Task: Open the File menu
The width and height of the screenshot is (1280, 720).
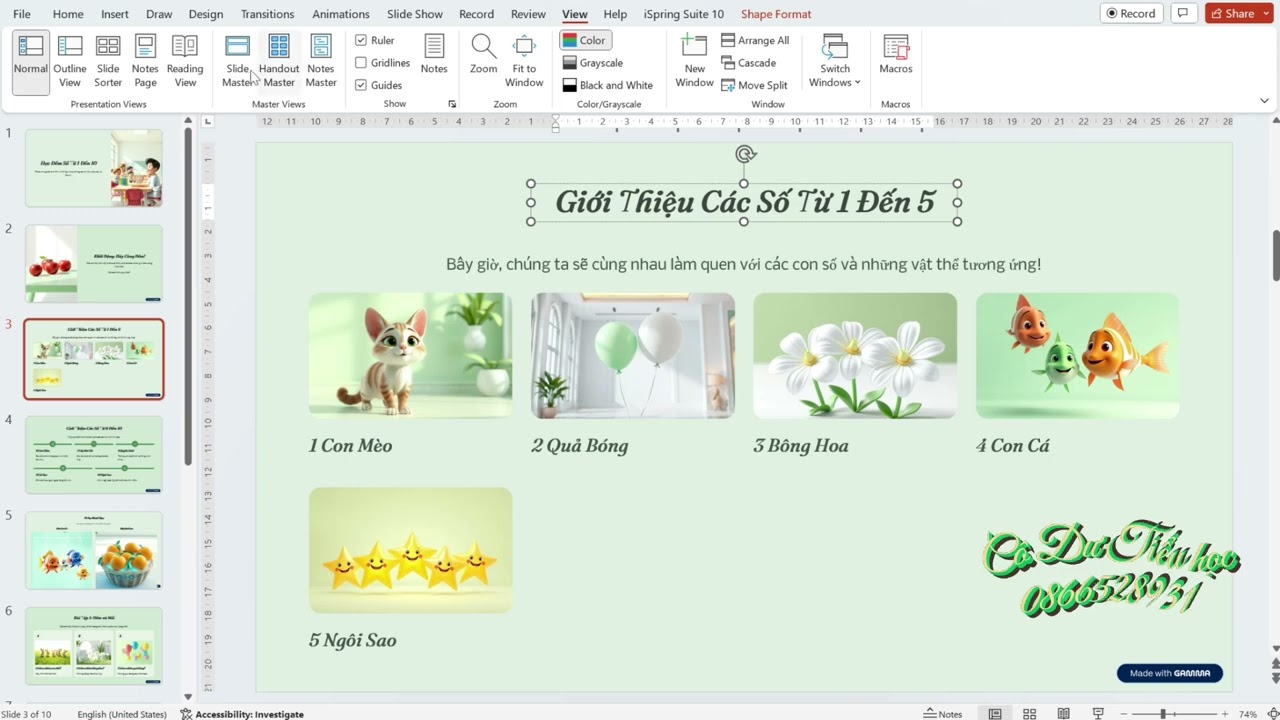Action: (x=22, y=14)
